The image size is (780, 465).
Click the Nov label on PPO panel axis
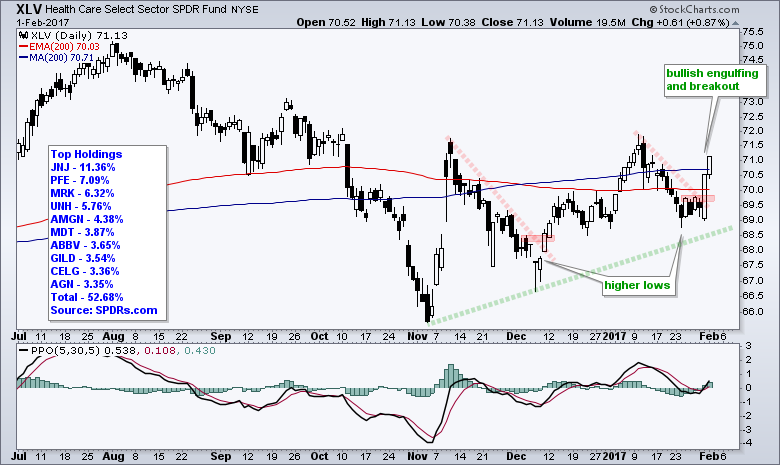[417, 456]
